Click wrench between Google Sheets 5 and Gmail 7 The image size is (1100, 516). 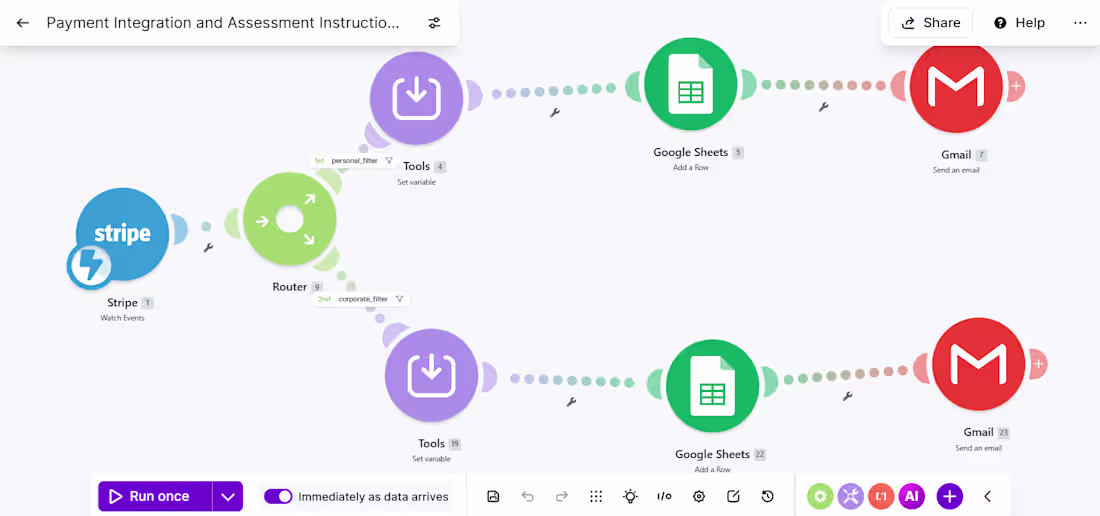click(824, 107)
